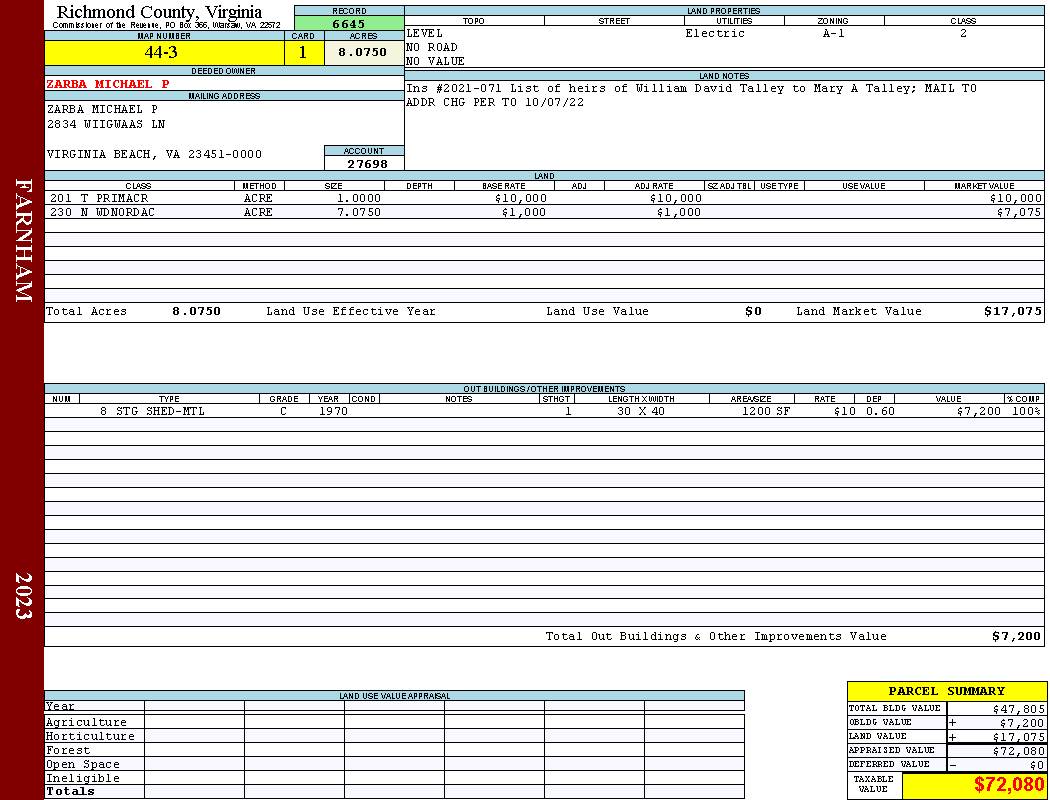Viewport: 1050px width, 800px height.
Task: Click the acres value 8.0750 at top
Action: 362,52
